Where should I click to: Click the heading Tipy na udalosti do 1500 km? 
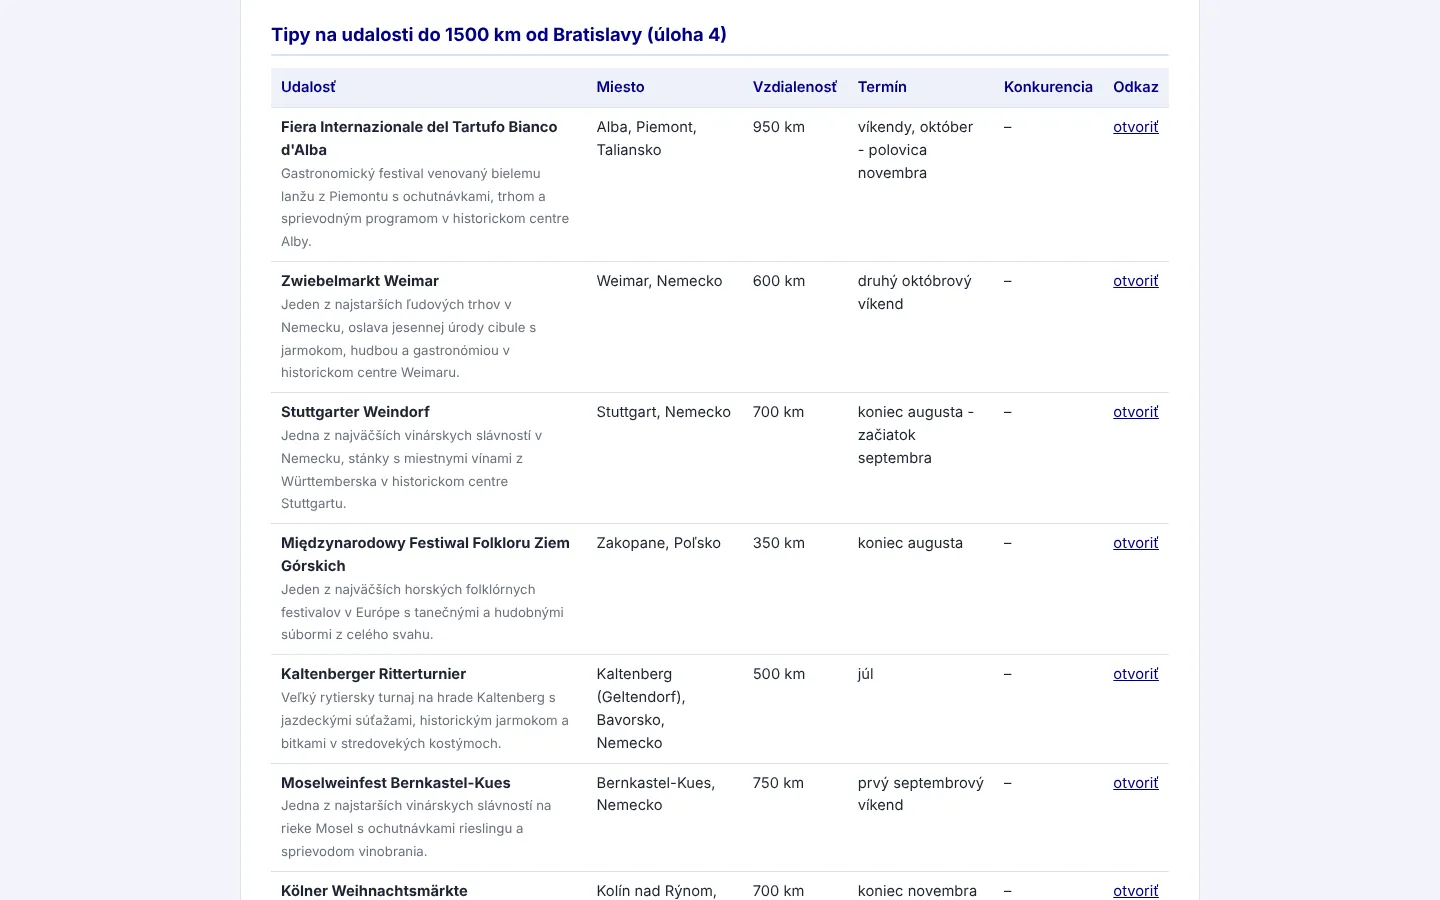pos(499,35)
